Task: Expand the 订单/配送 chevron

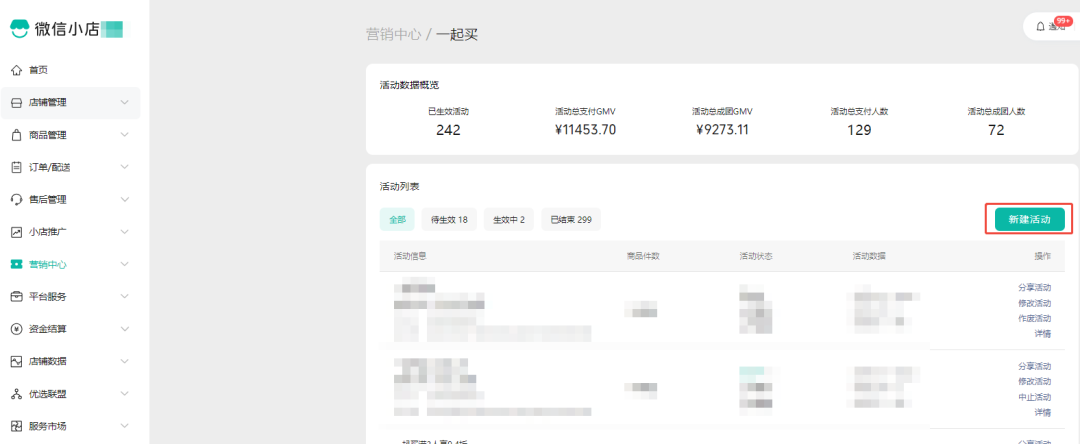Action: [125, 167]
